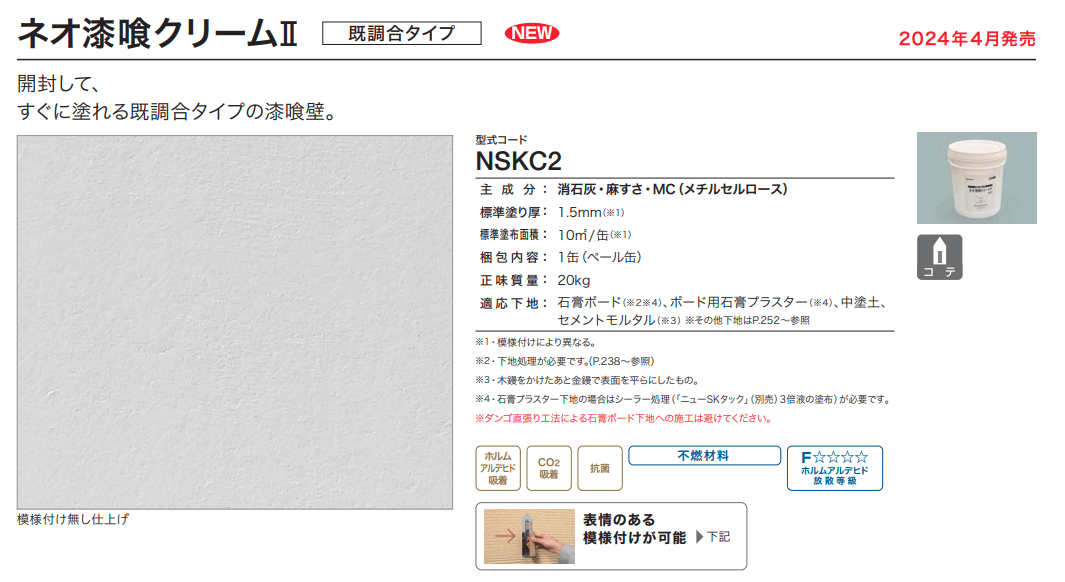Click the red NEW badge
This screenshot has width=1065, height=582.
(x=532, y=33)
